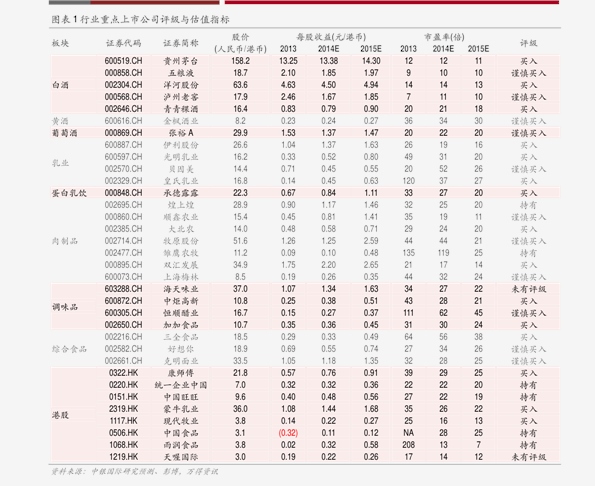
Task: Click the 天喔国际 company name
Action: pos(181,457)
